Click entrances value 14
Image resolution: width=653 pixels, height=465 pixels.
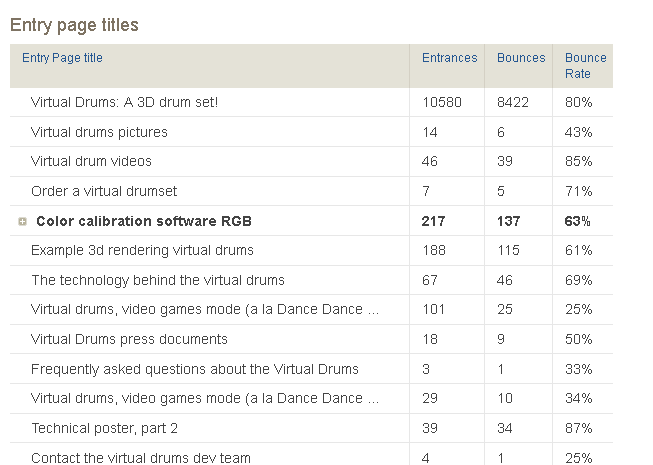(x=430, y=132)
